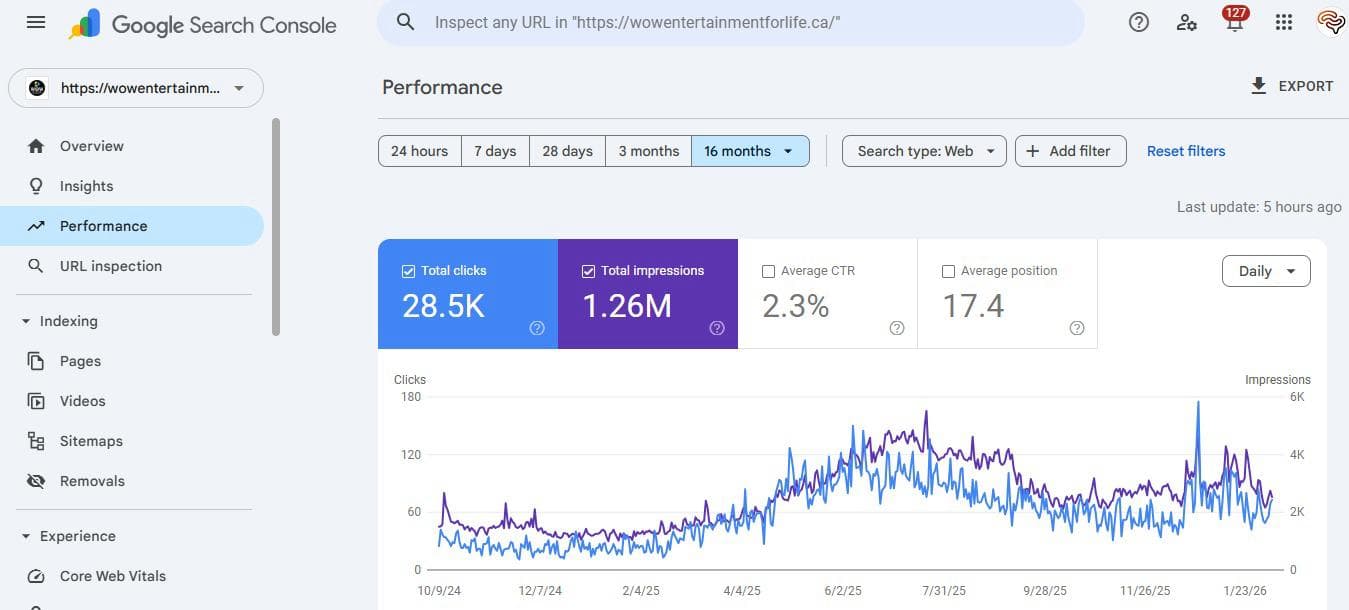Select the Insights sidebar item
This screenshot has height=610, width=1349.
[x=86, y=185]
